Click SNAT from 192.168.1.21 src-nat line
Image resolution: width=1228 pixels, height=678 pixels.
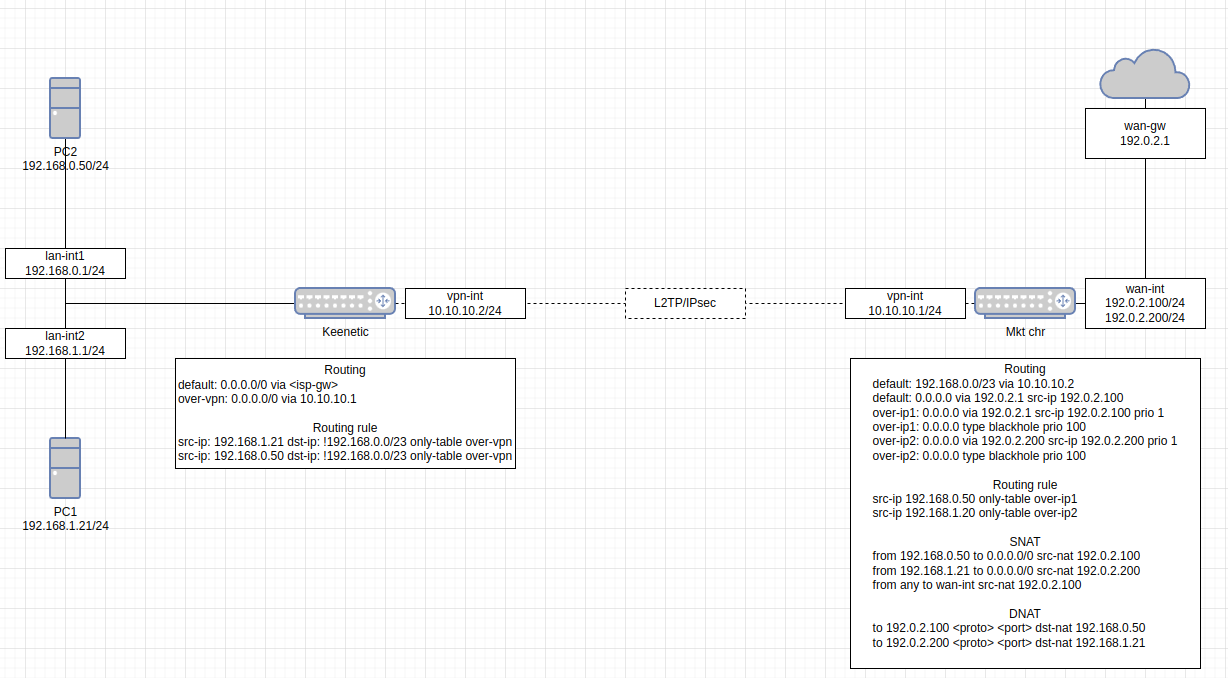(x=1006, y=570)
